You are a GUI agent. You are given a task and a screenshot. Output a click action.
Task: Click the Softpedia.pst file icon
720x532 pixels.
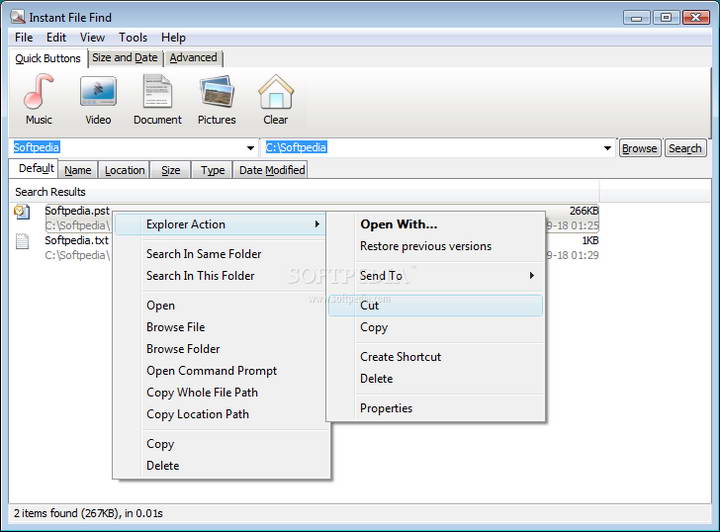(22, 212)
